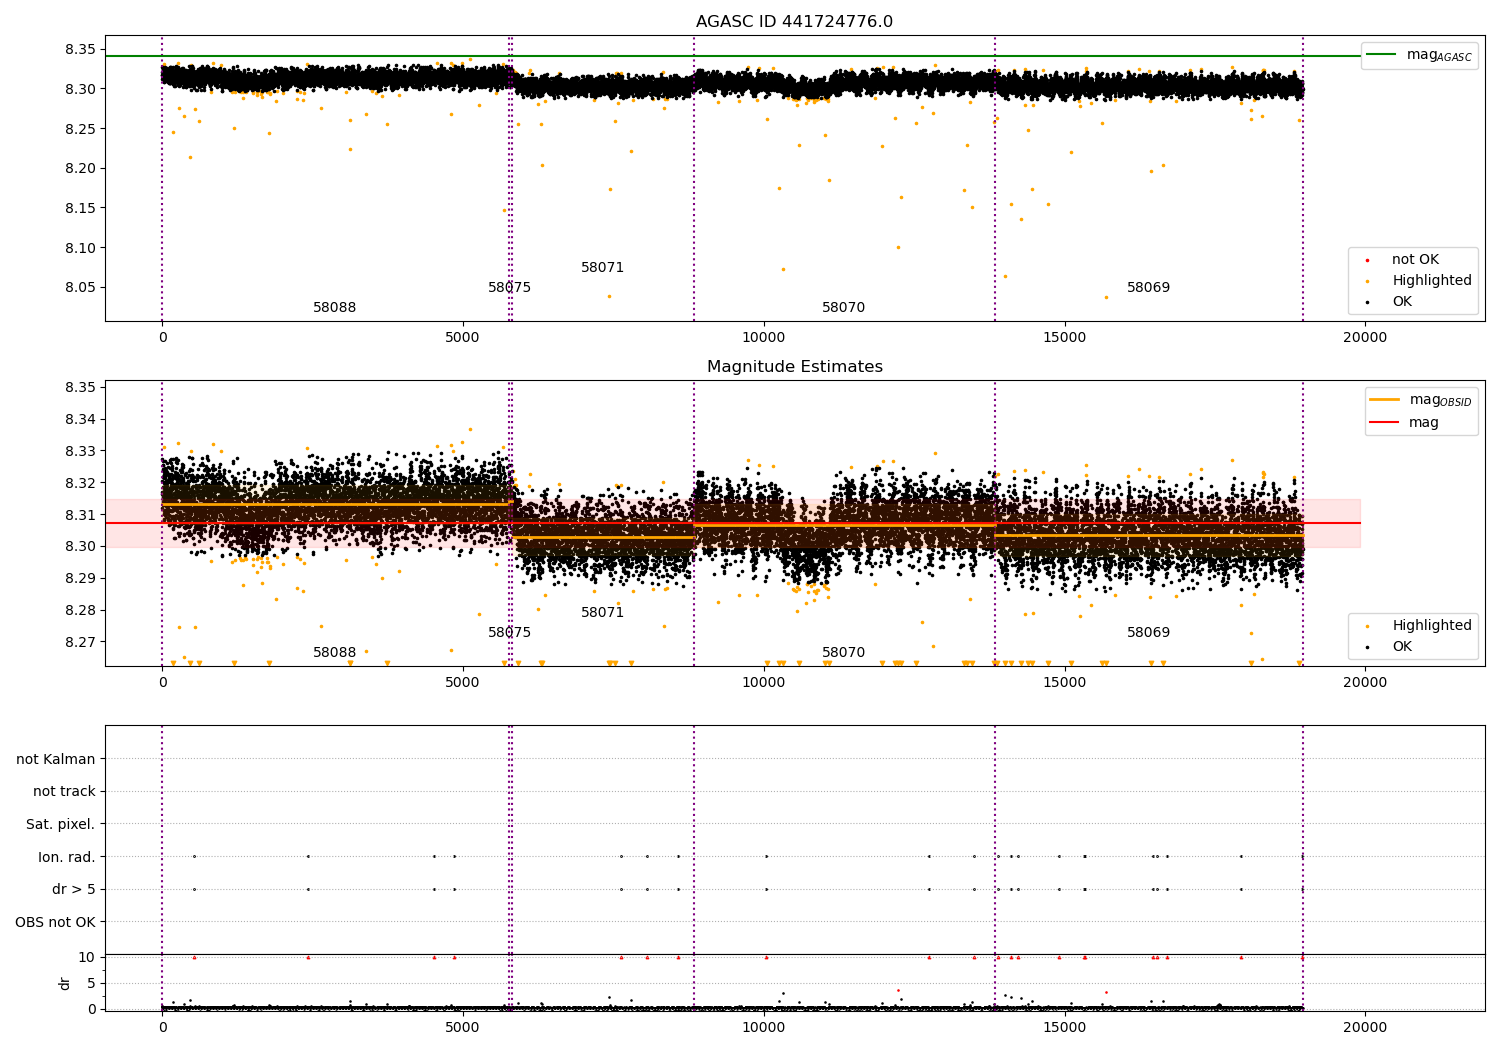The height and width of the screenshot is (1050, 1500).
Task: Click the 8.05 y-axis tick label
Action: coord(80,288)
